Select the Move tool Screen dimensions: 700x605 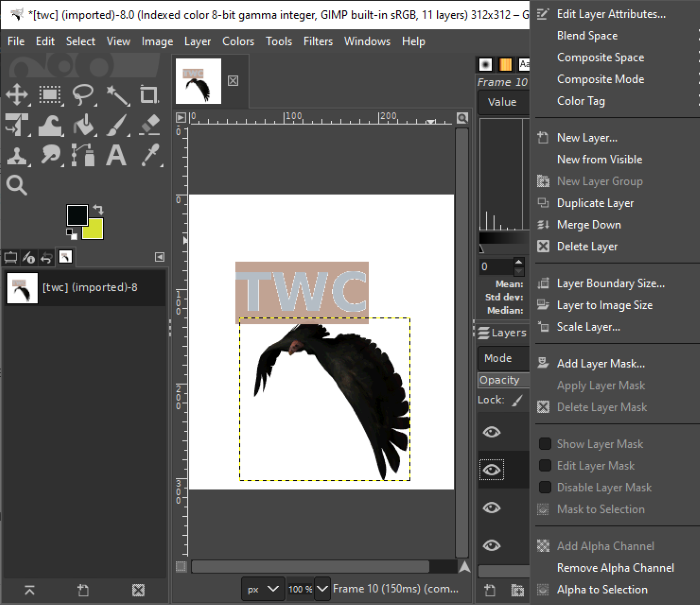(x=17, y=95)
